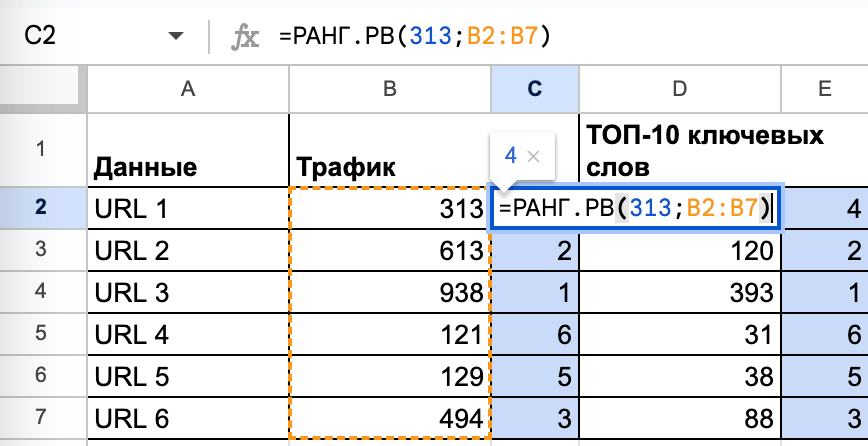868x446 pixels.
Task: Select row 4 header
Action: [41, 293]
